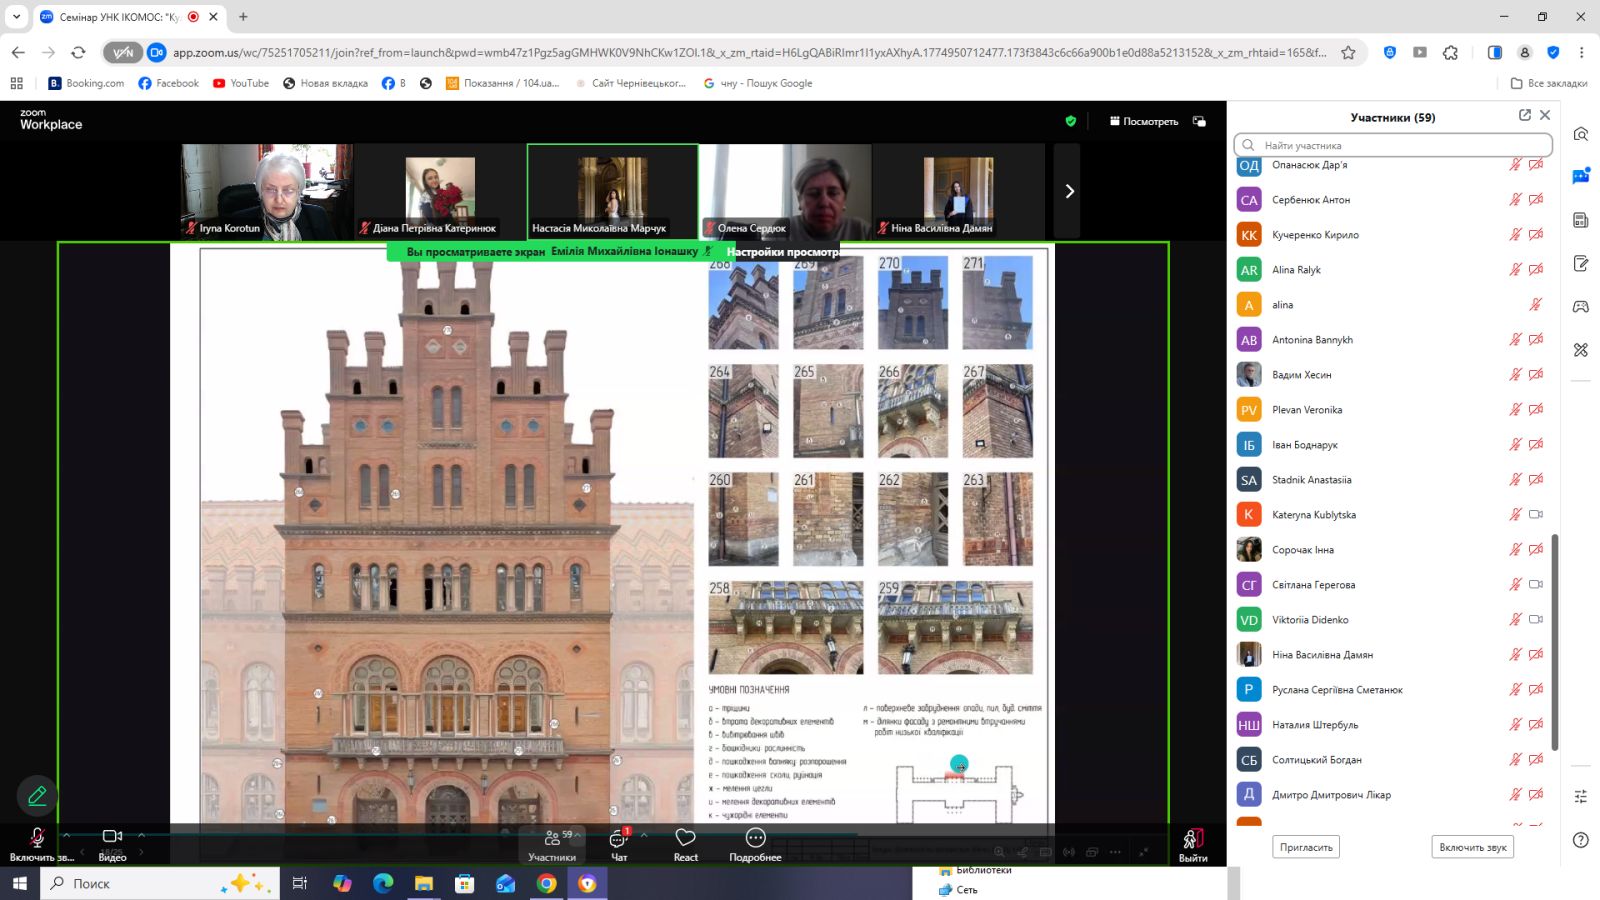
Task: Pop out the participants panel
Action: (x=1525, y=115)
